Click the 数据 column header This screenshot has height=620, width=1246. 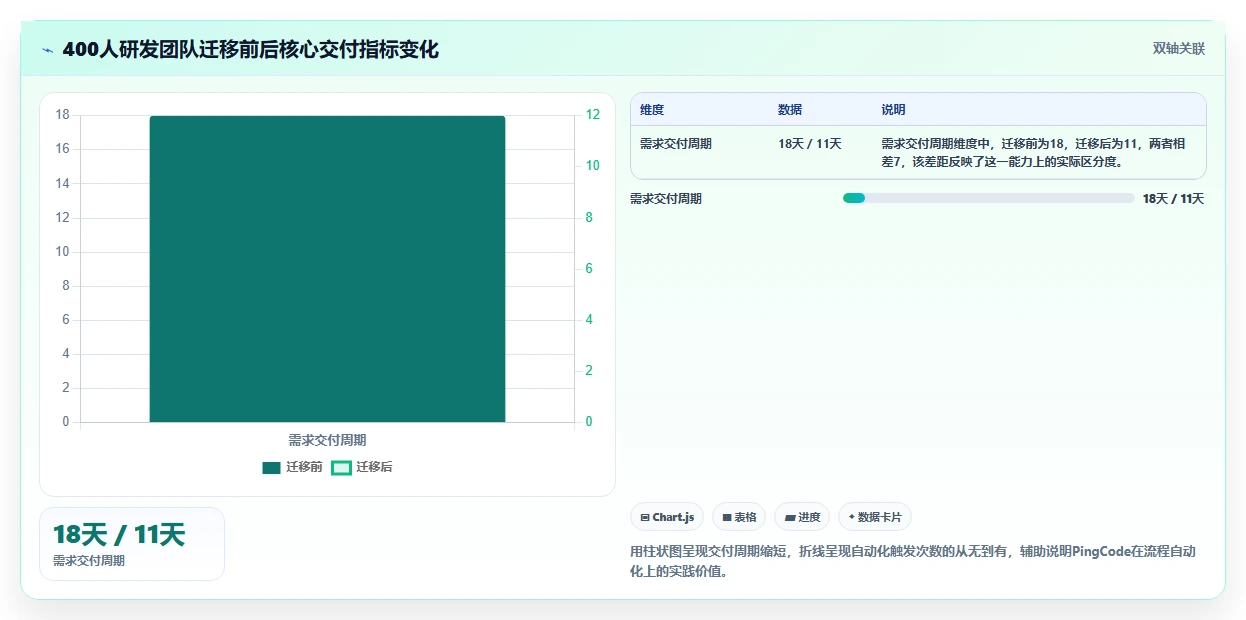pyautogui.click(x=790, y=110)
